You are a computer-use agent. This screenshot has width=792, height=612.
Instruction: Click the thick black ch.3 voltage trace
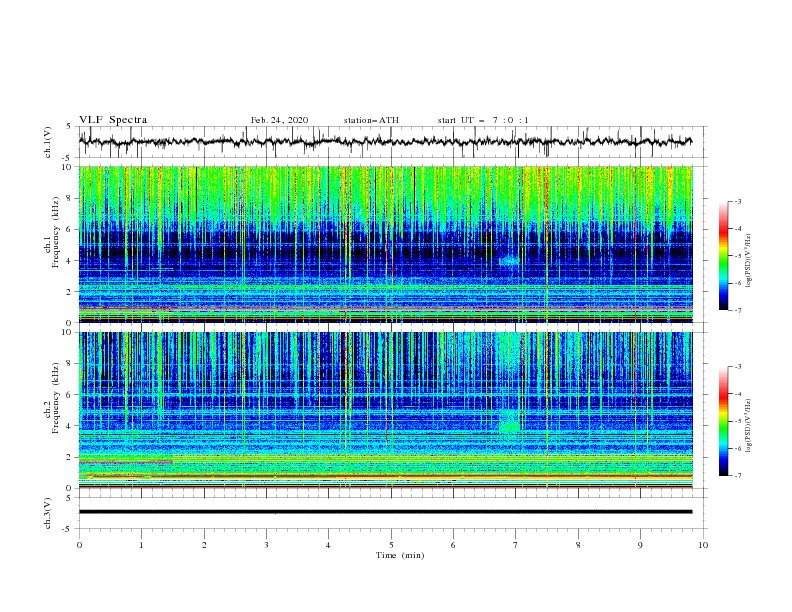click(x=385, y=512)
